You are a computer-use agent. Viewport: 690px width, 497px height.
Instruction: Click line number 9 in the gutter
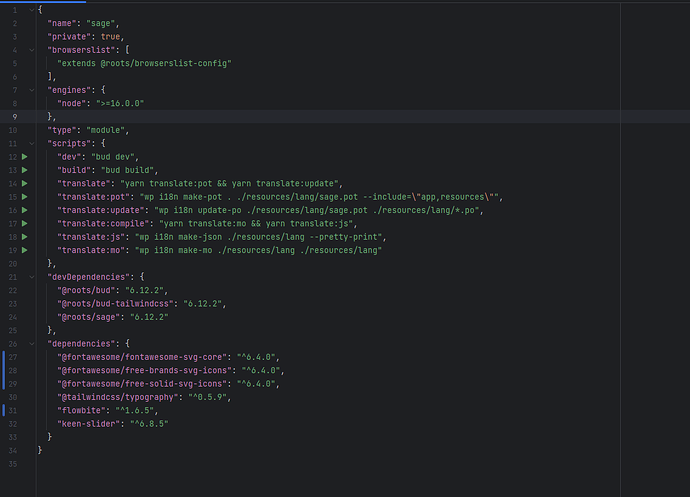15,117
